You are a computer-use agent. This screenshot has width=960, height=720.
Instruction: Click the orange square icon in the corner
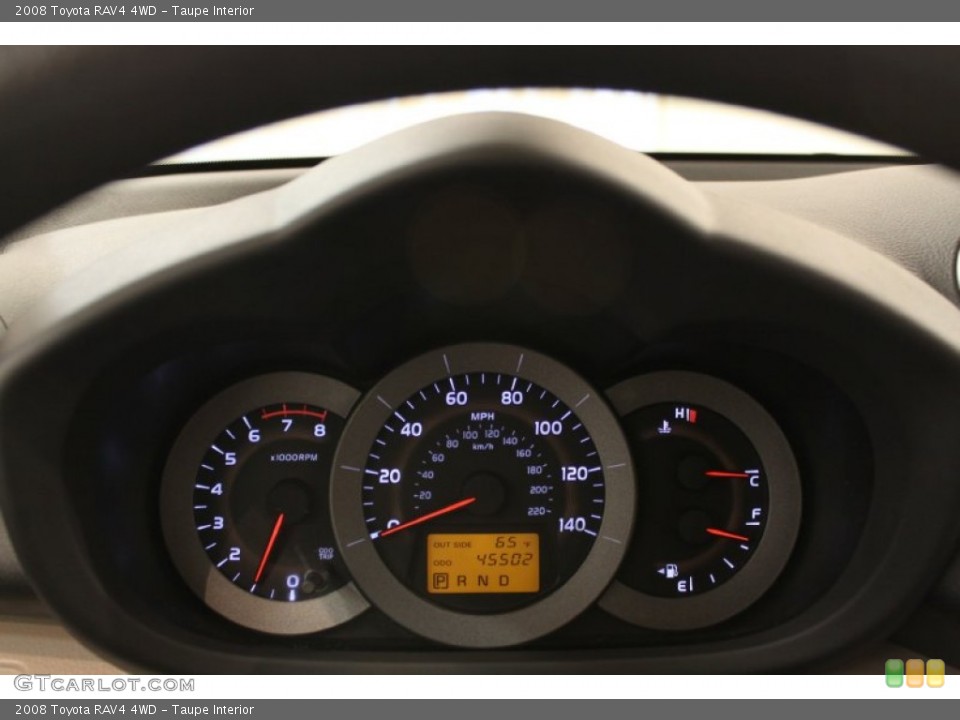[x=915, y=673]
